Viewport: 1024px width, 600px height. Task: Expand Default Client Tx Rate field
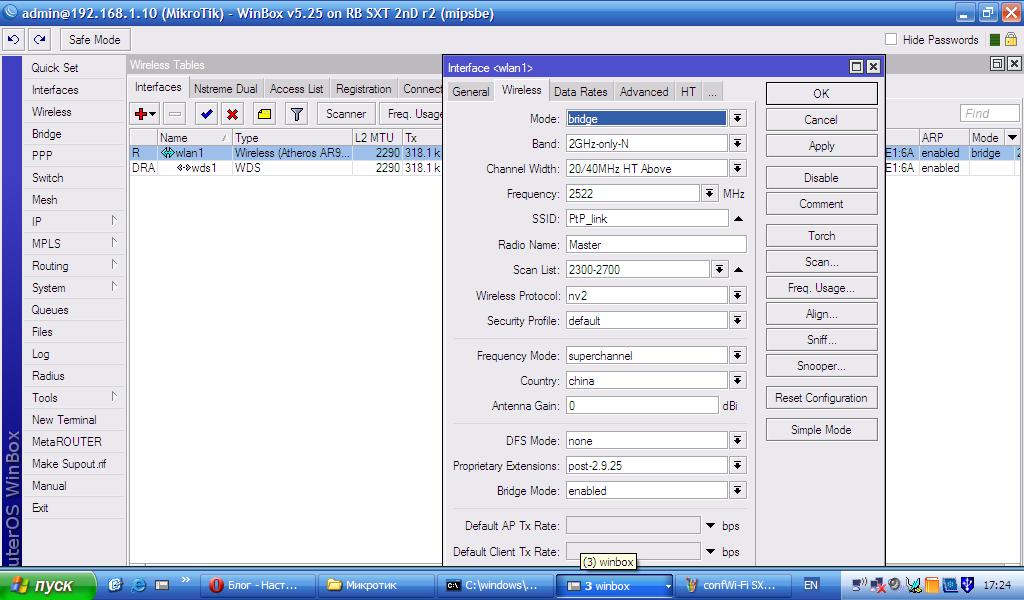(711, 552)
